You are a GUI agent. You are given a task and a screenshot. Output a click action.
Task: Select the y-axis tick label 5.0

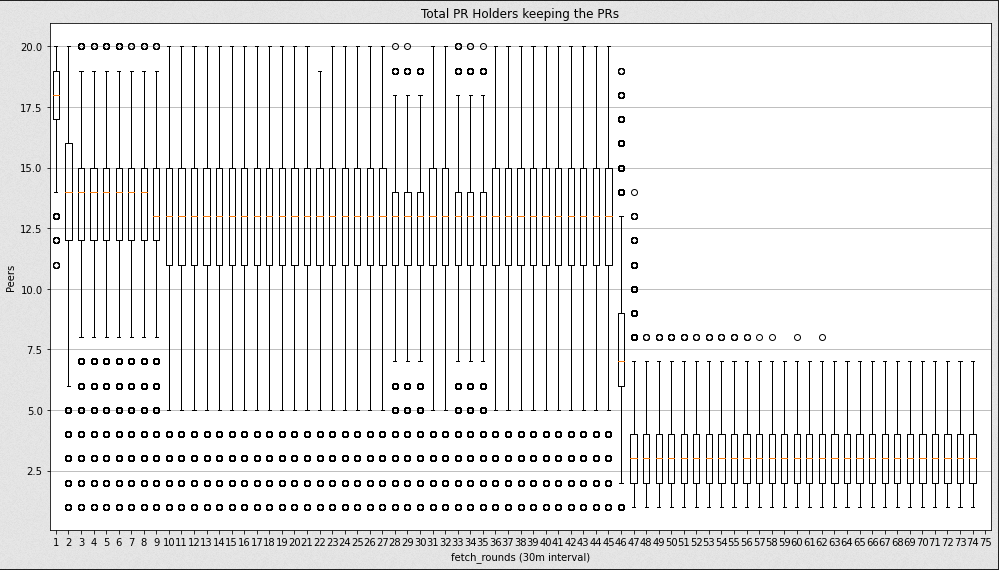[34, 411]
